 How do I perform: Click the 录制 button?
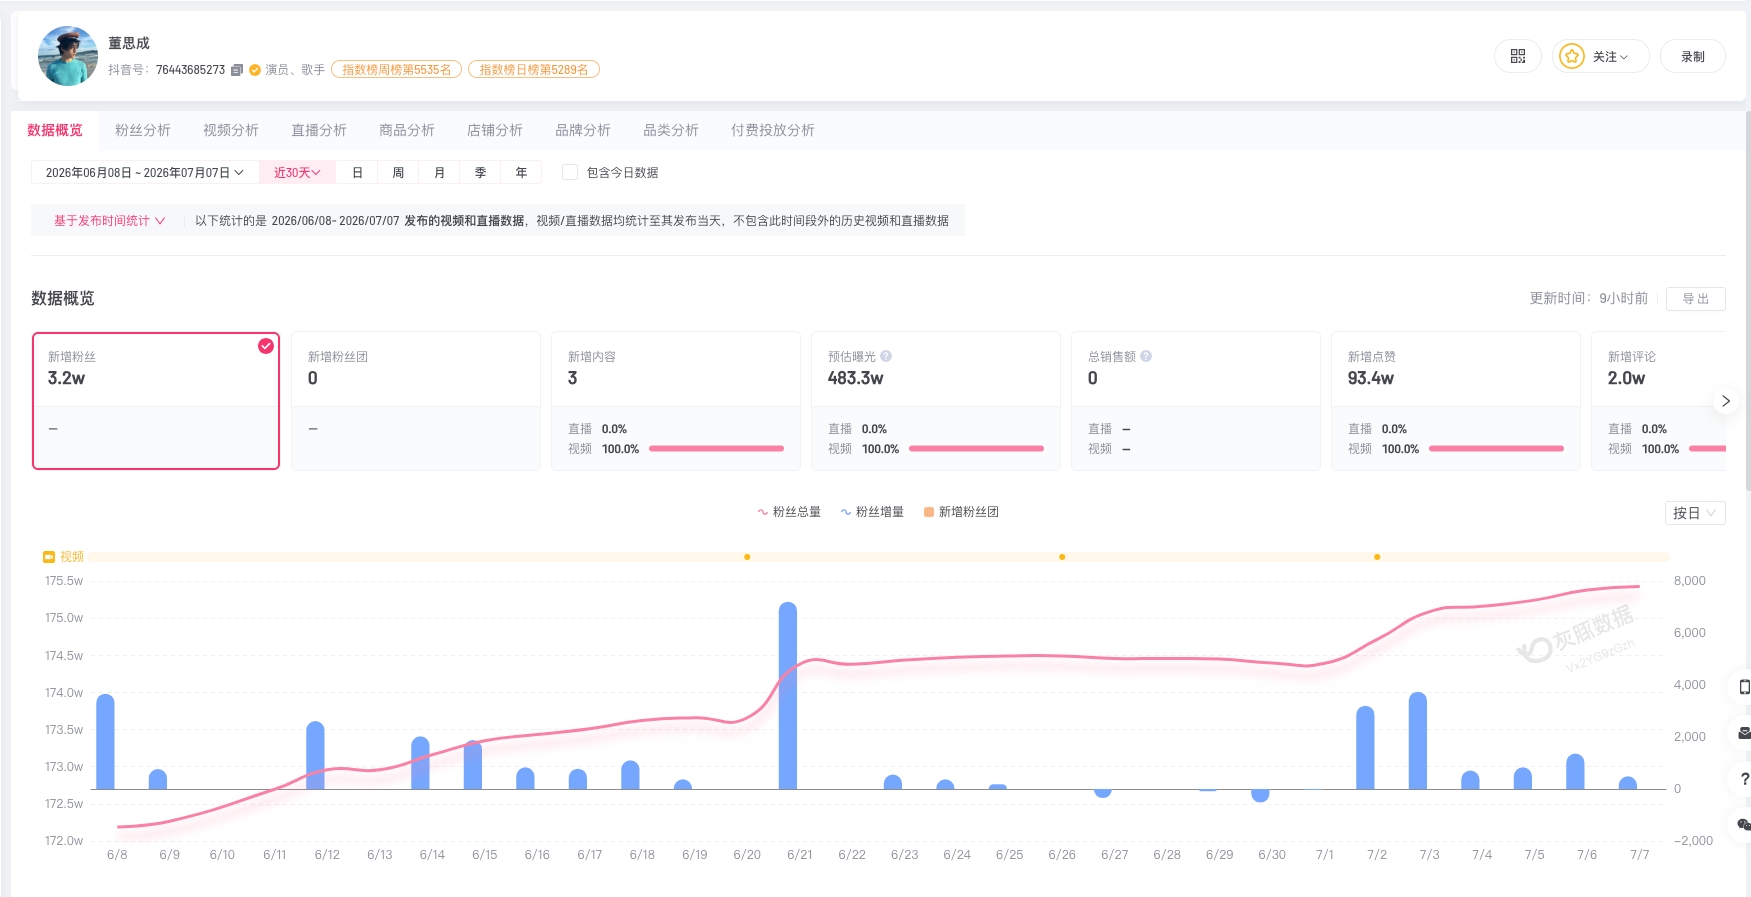(x=1693, y=57)
